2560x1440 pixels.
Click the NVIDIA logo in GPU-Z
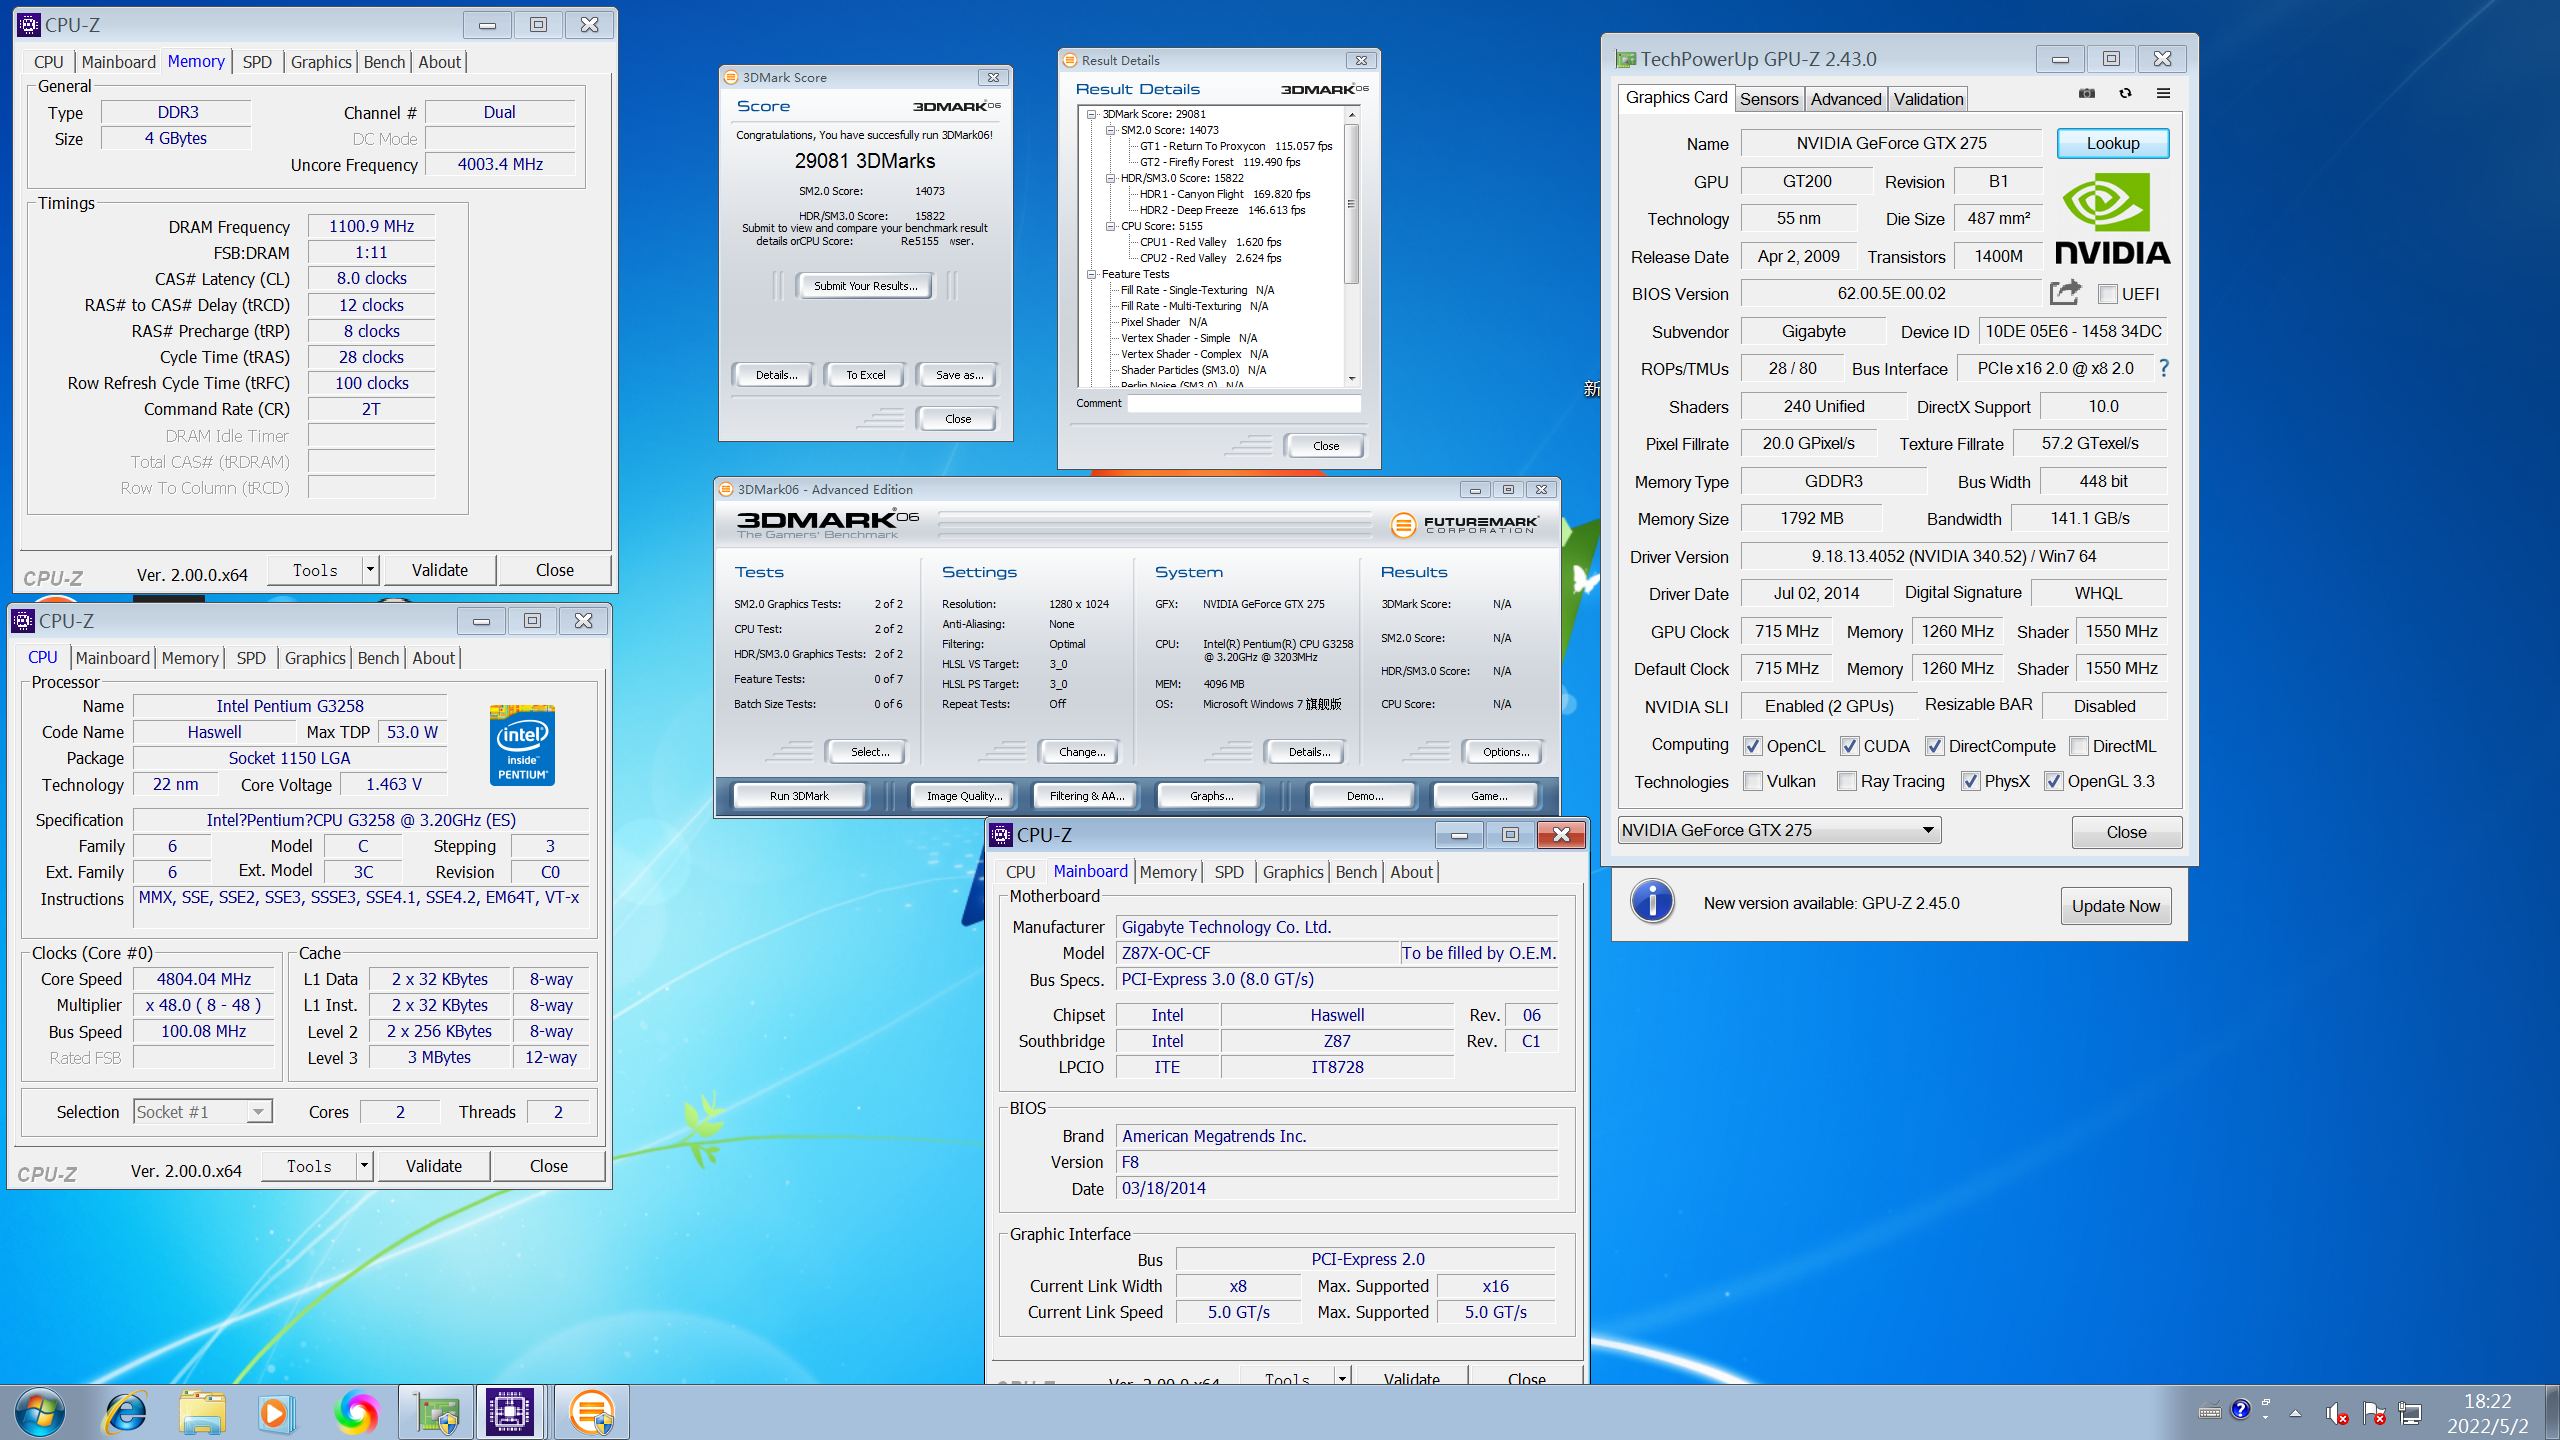pyautogui.click(x=2112, y=218)
